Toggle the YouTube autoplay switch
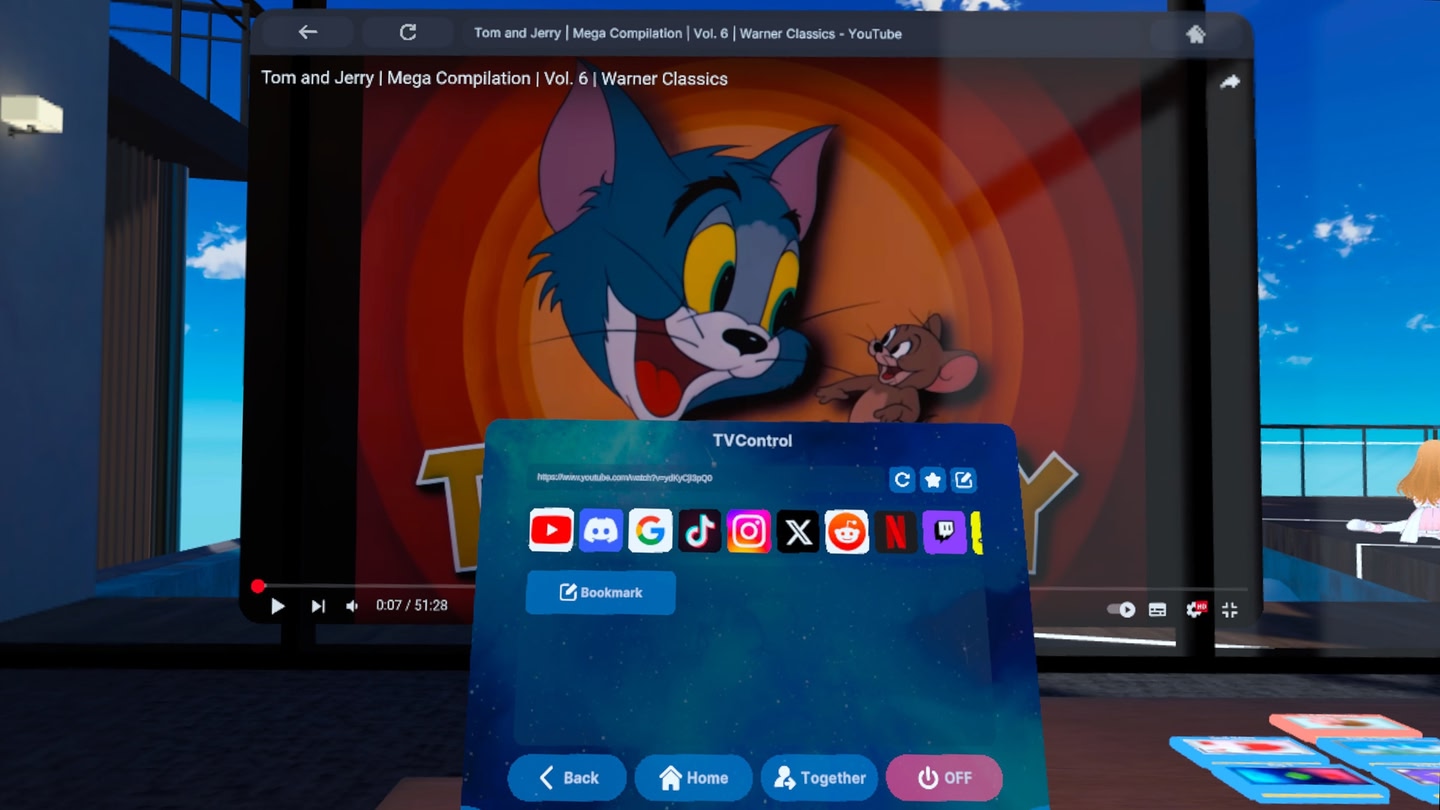The image size is (1440, 810). click(1120, 609)
